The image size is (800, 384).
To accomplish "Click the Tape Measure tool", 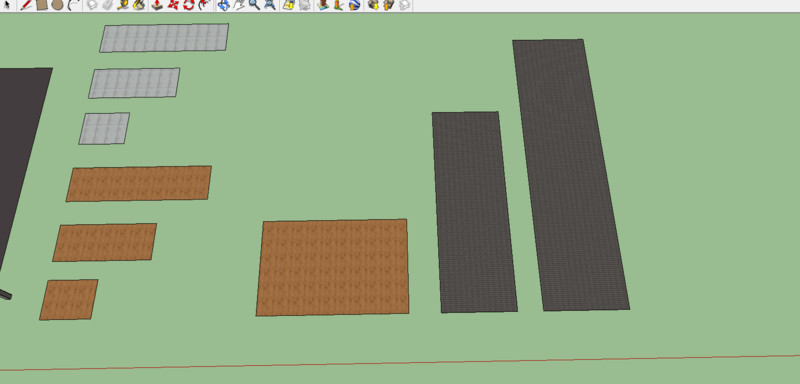I will pyautogui.click(x=122, y=5).
